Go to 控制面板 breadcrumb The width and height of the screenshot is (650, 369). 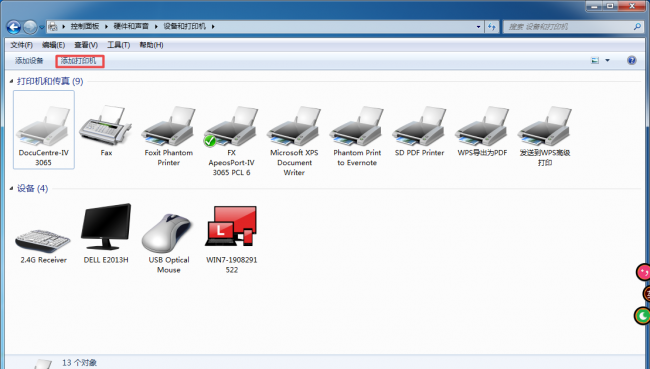click(85, 27)
